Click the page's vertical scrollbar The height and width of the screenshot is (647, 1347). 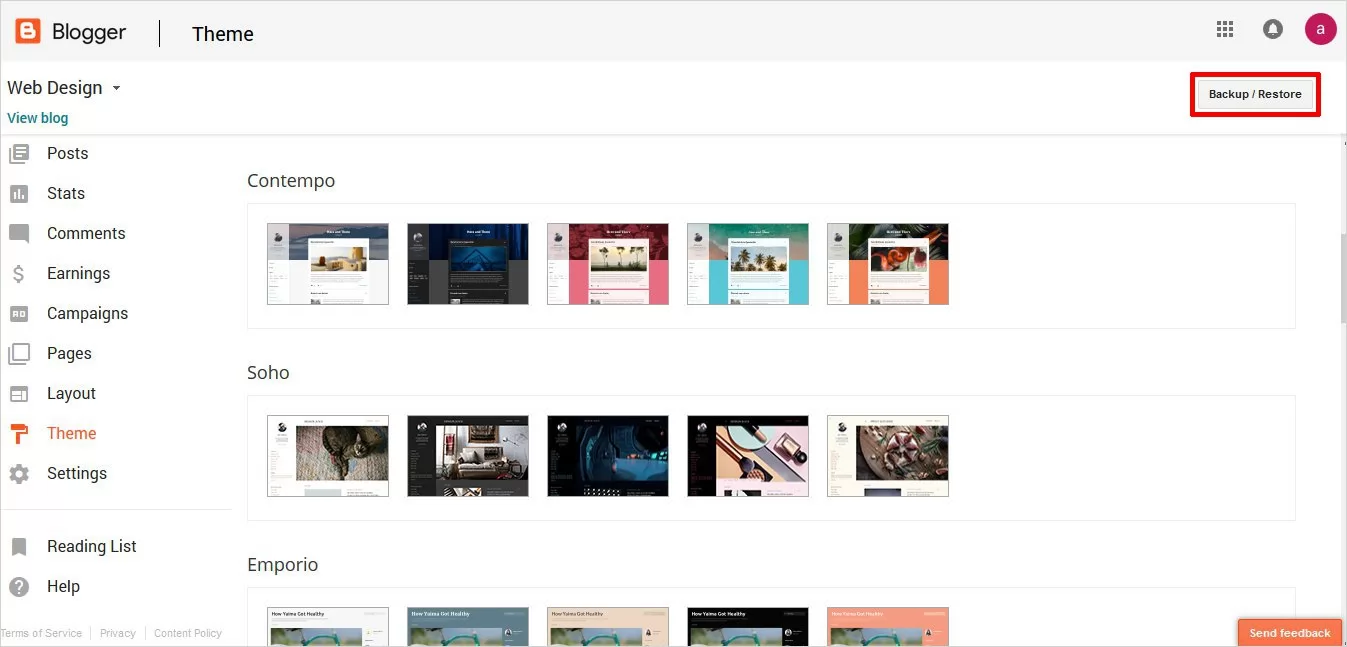1342,280
